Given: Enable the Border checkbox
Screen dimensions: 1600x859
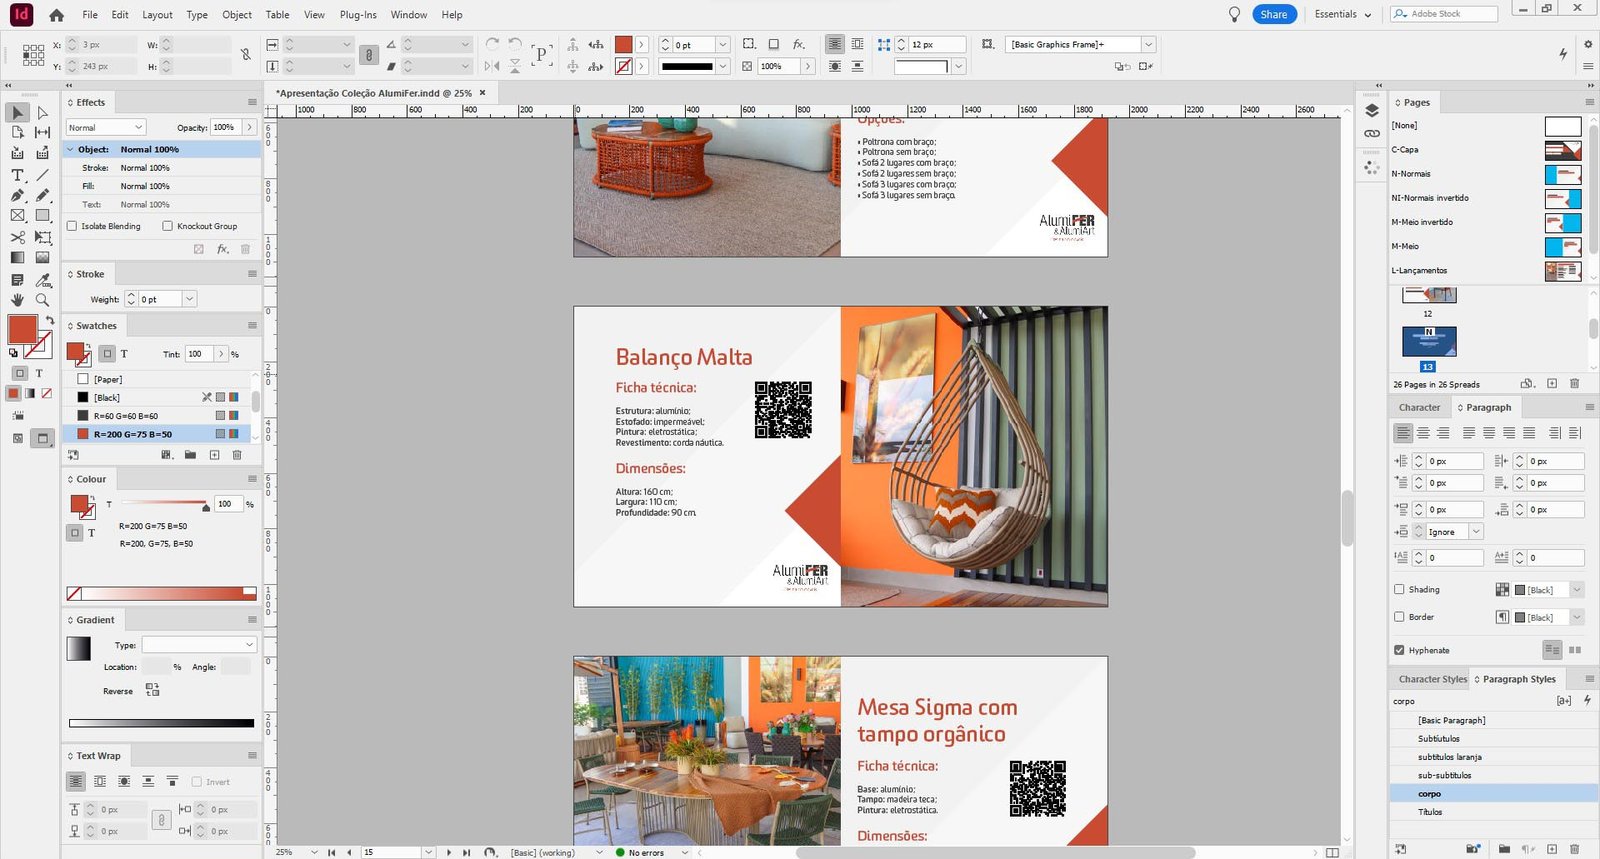Looking at the screenshot, I should 1399,617.
